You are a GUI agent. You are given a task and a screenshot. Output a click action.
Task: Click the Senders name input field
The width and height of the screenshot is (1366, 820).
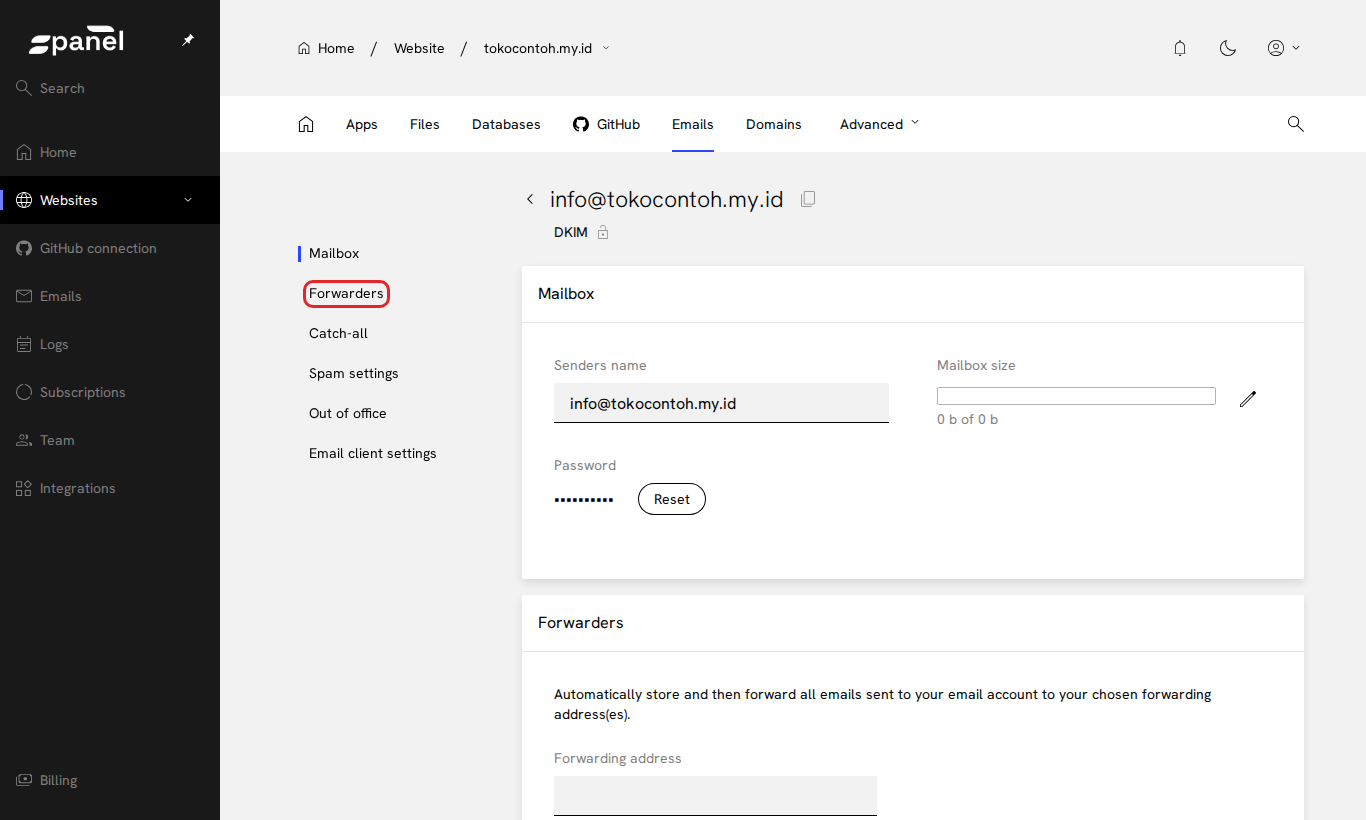pyautogui.click(x=721, y=403)
